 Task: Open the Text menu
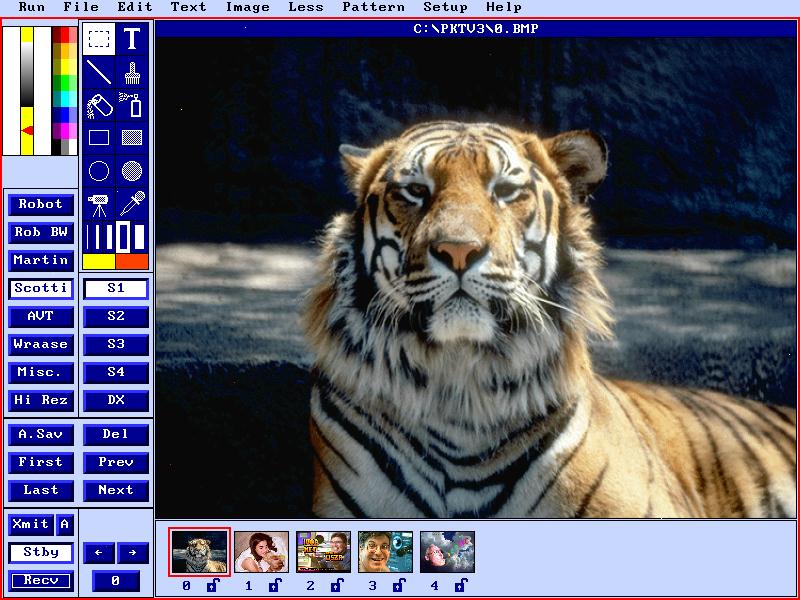point(189,7)
